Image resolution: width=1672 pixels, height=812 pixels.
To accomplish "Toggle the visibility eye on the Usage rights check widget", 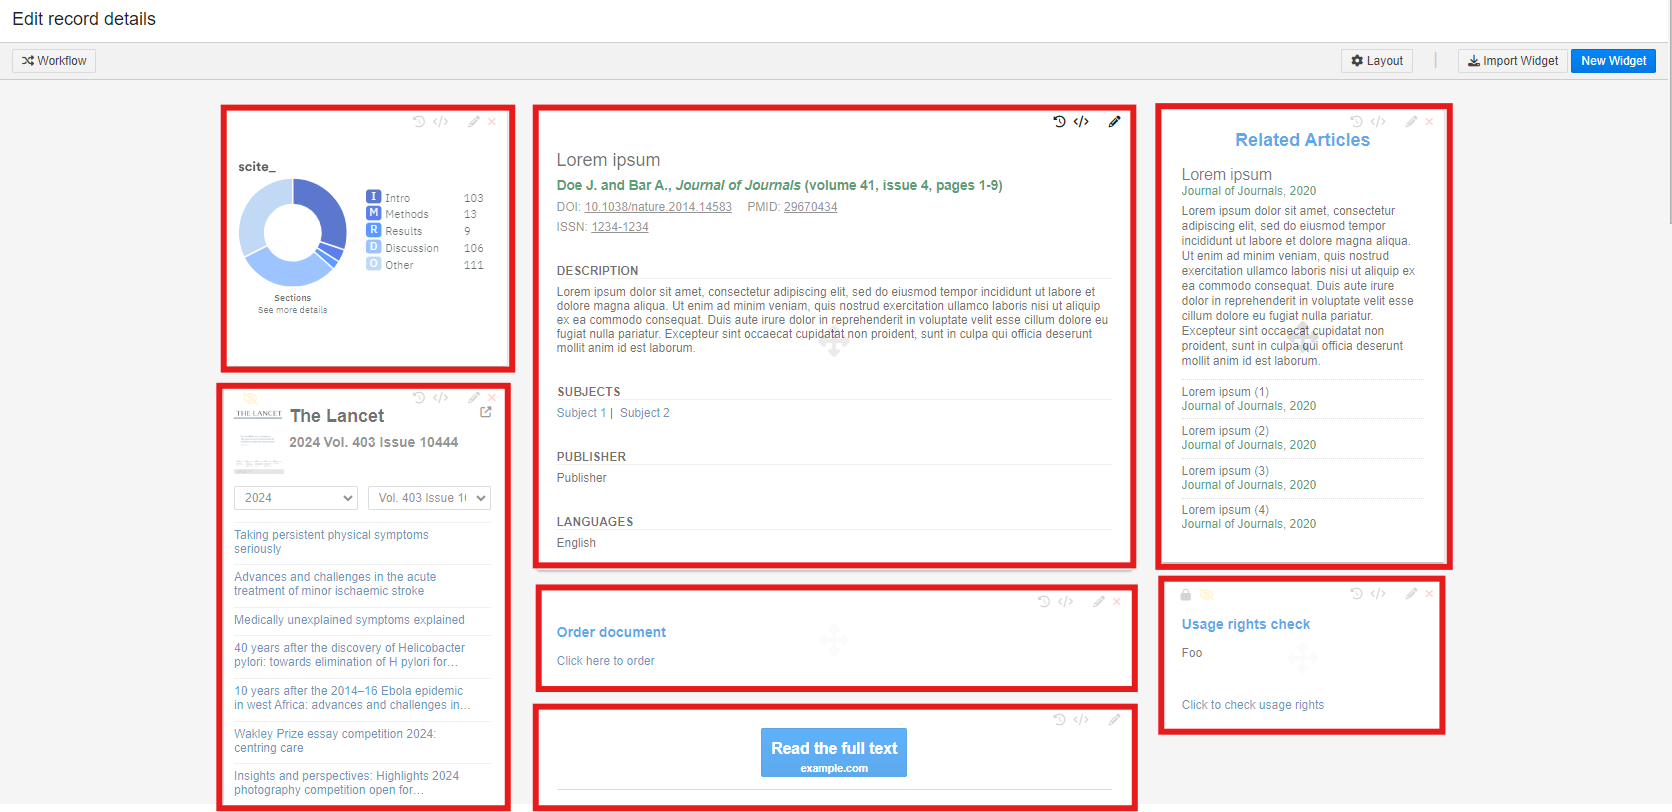I will (x=1207, y=594).
